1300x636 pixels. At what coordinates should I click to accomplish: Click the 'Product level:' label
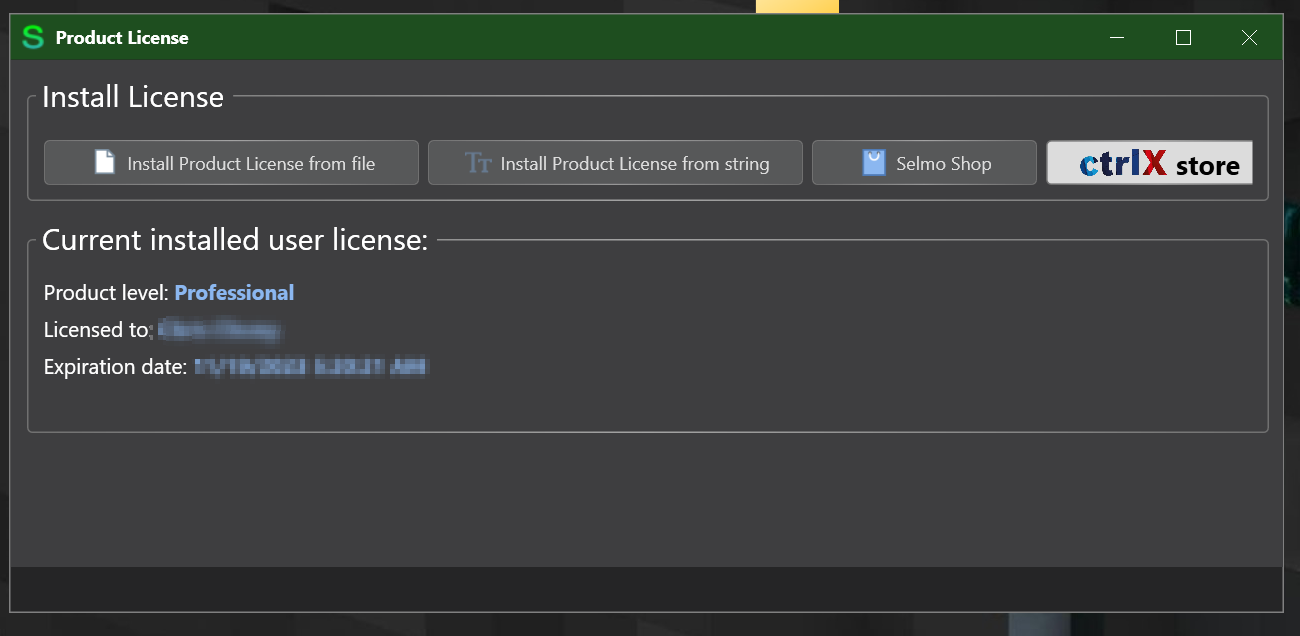pos(106,293)
